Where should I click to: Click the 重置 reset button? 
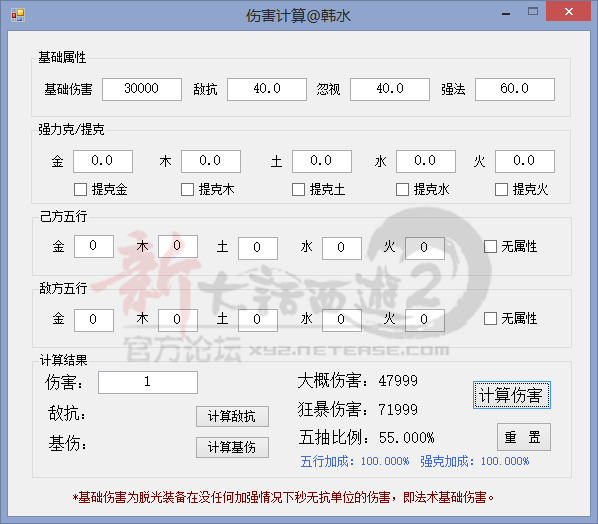coord(524,437)
